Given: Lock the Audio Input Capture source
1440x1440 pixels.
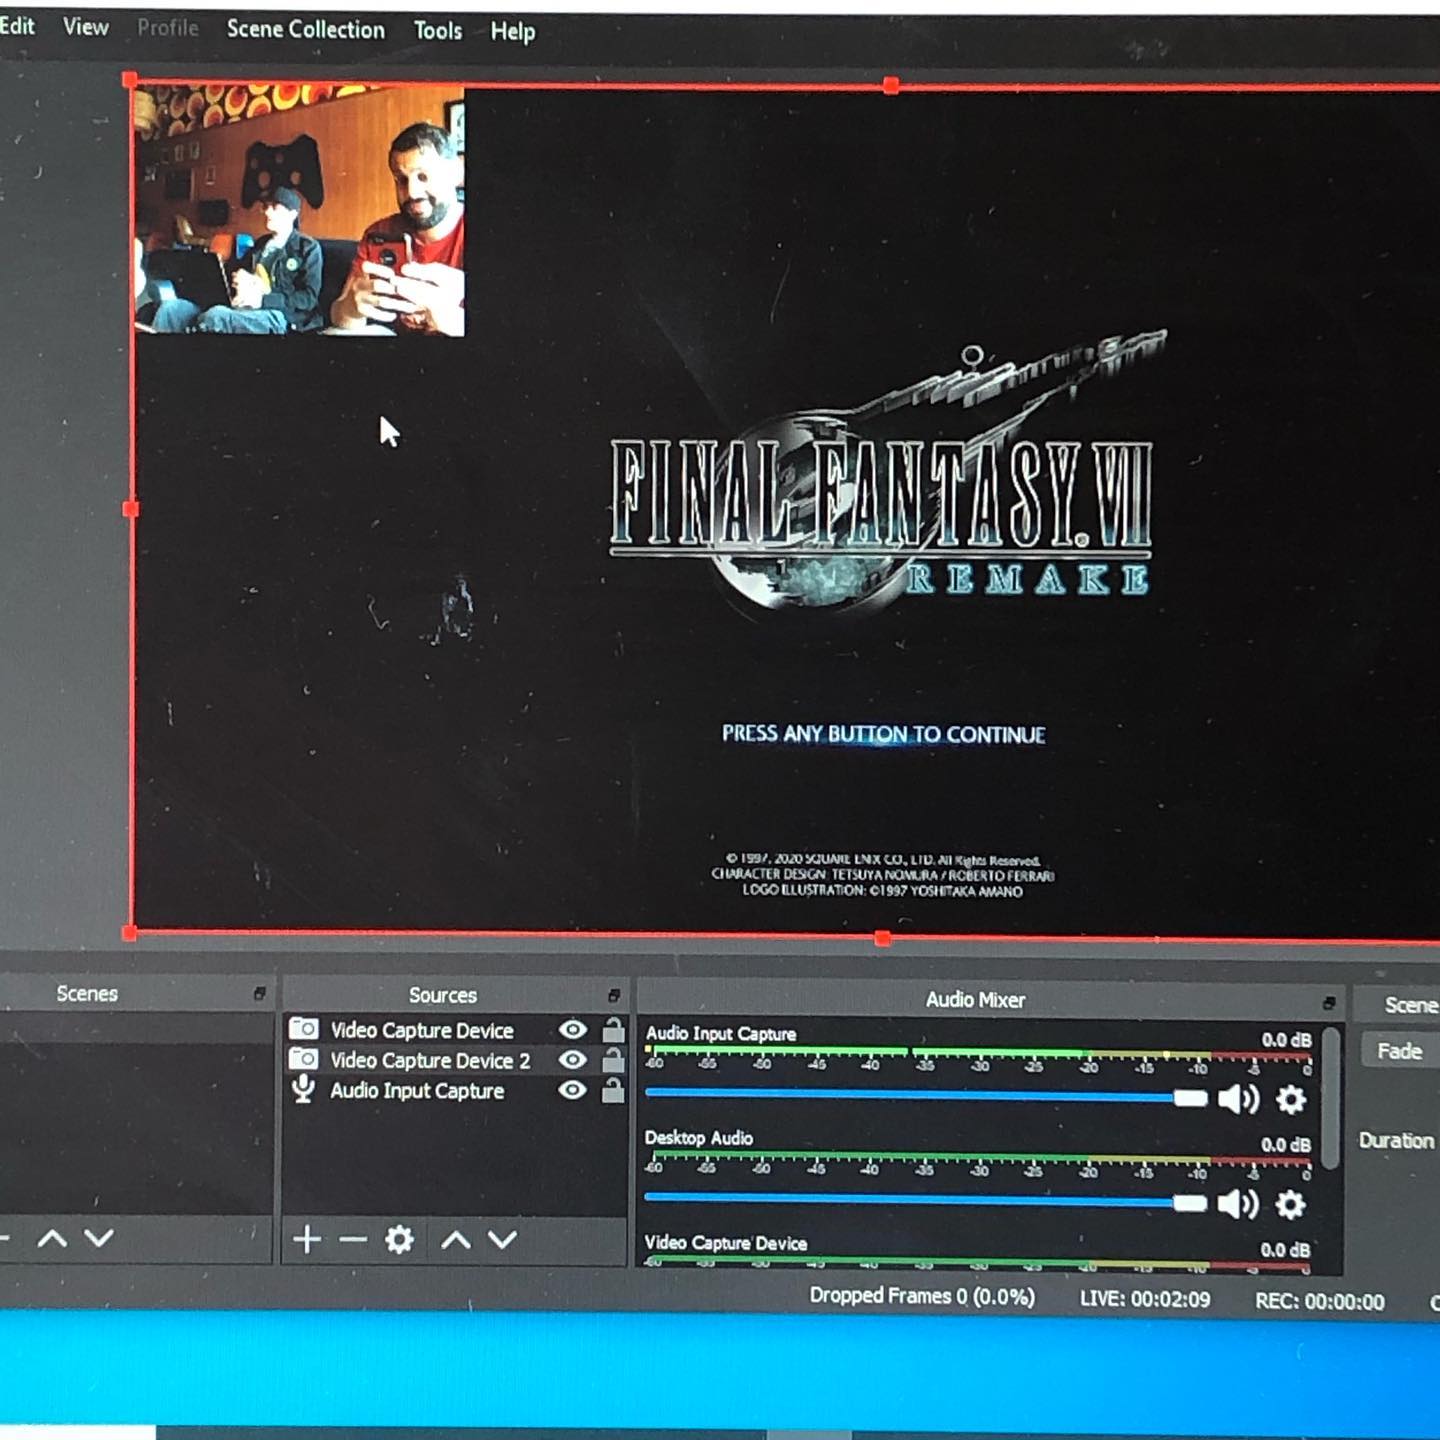Looking at the screenshot, I should pyautogui.click(x=613, y=1090).
